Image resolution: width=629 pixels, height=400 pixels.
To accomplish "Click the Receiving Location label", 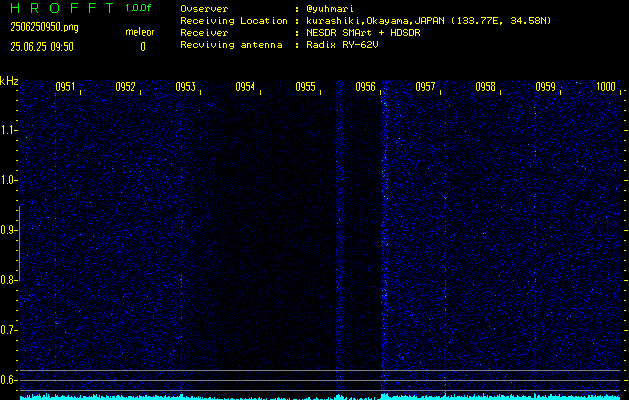I will click(x=234, y=21).
